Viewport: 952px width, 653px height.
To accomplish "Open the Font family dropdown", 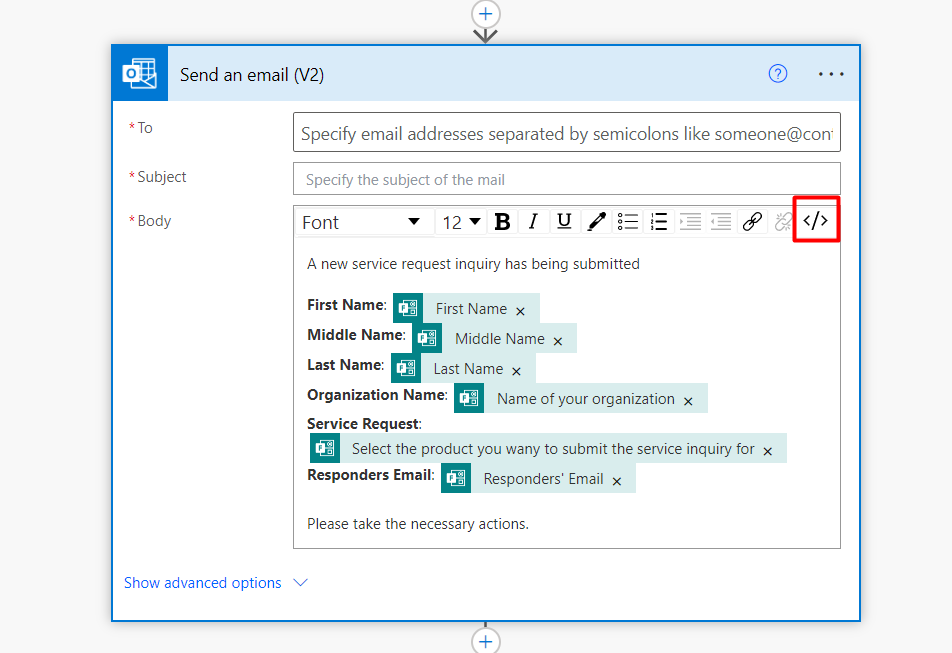I will click(x=362, y=222).
